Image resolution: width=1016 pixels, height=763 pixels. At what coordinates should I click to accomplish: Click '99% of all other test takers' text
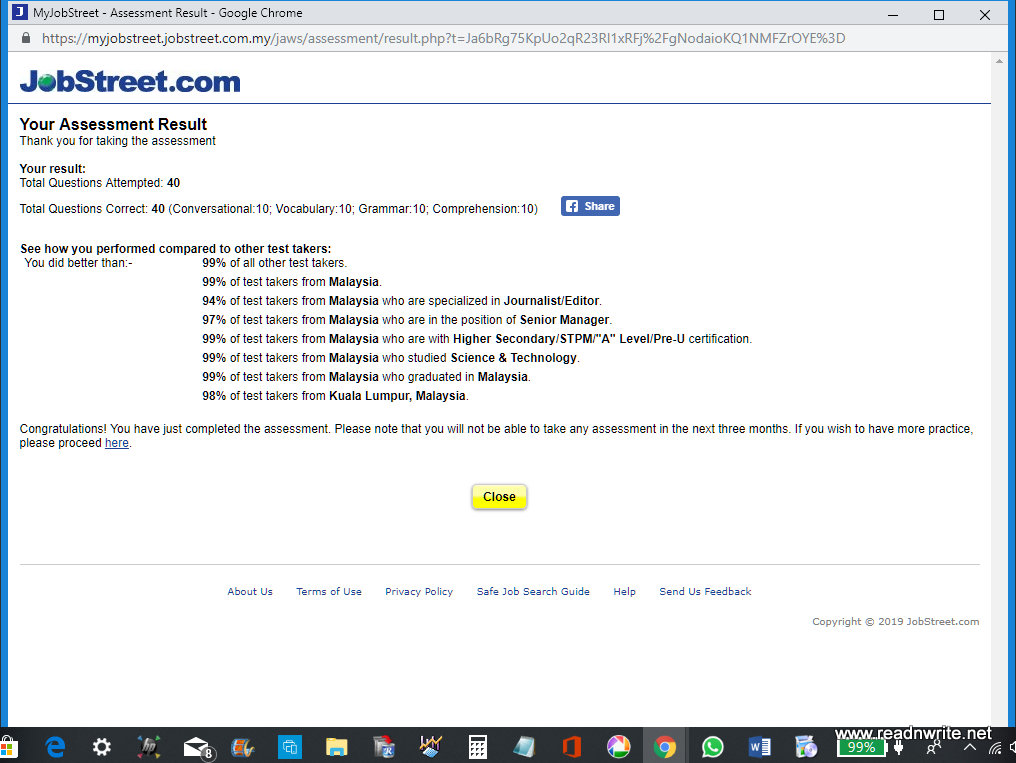coord(275,263)
